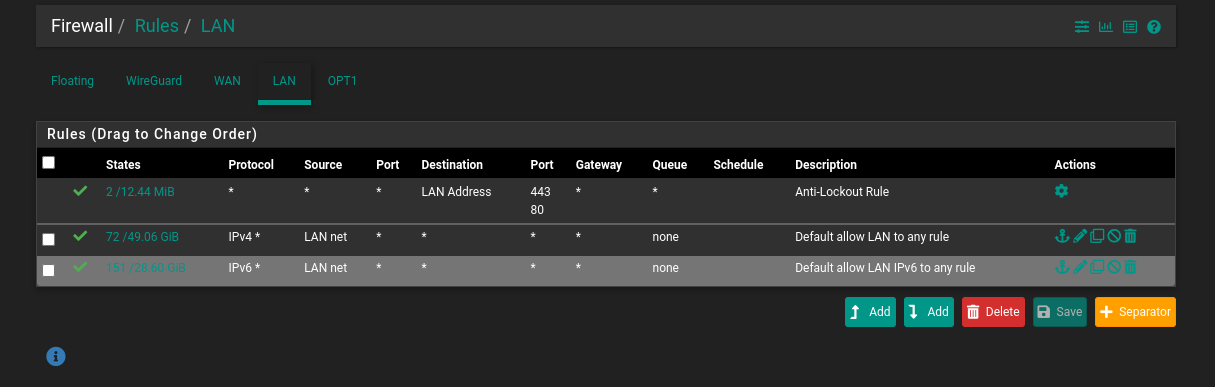Disable the IPv4 LAN to any rule

point(1113,237)
